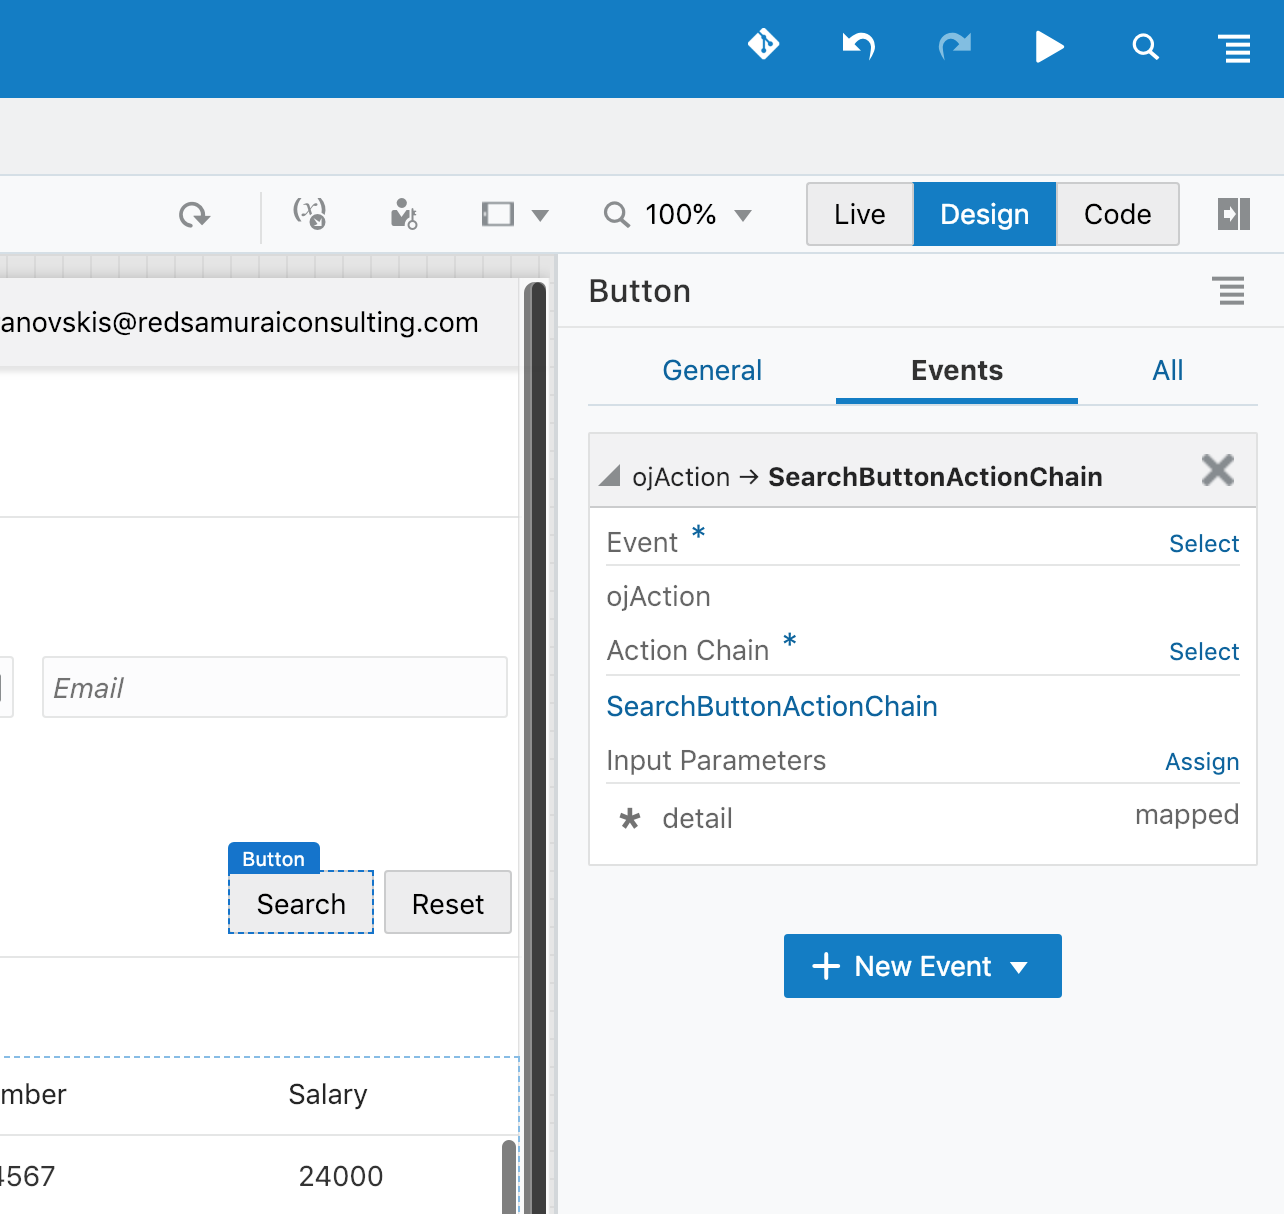Viewport: 1284px width, 1214px height.
Task: Click the Undo icon in the header
Action: (x=858, y=46)
